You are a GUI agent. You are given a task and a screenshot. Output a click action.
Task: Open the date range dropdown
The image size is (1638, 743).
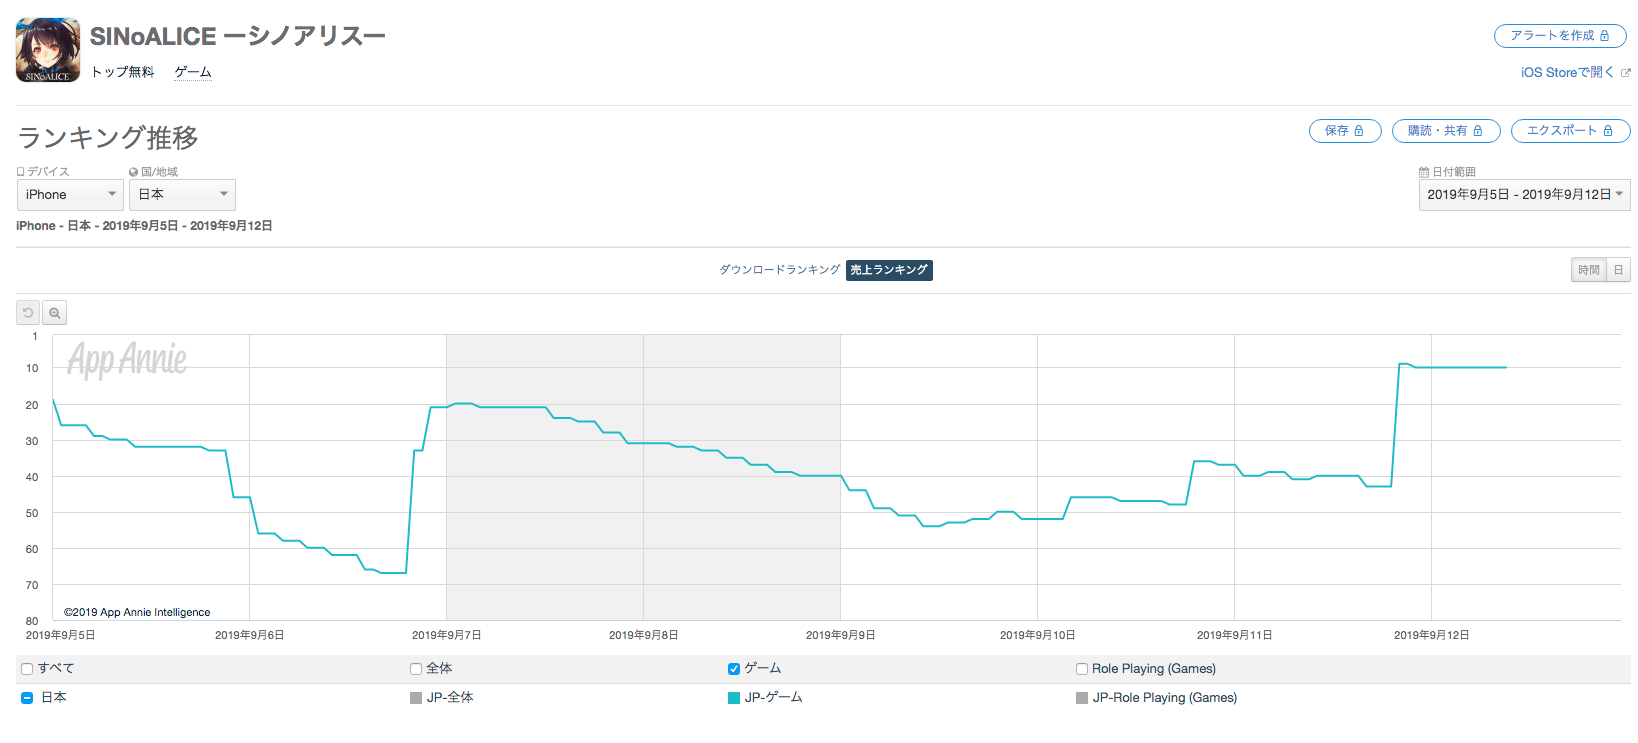(1524, 195)
